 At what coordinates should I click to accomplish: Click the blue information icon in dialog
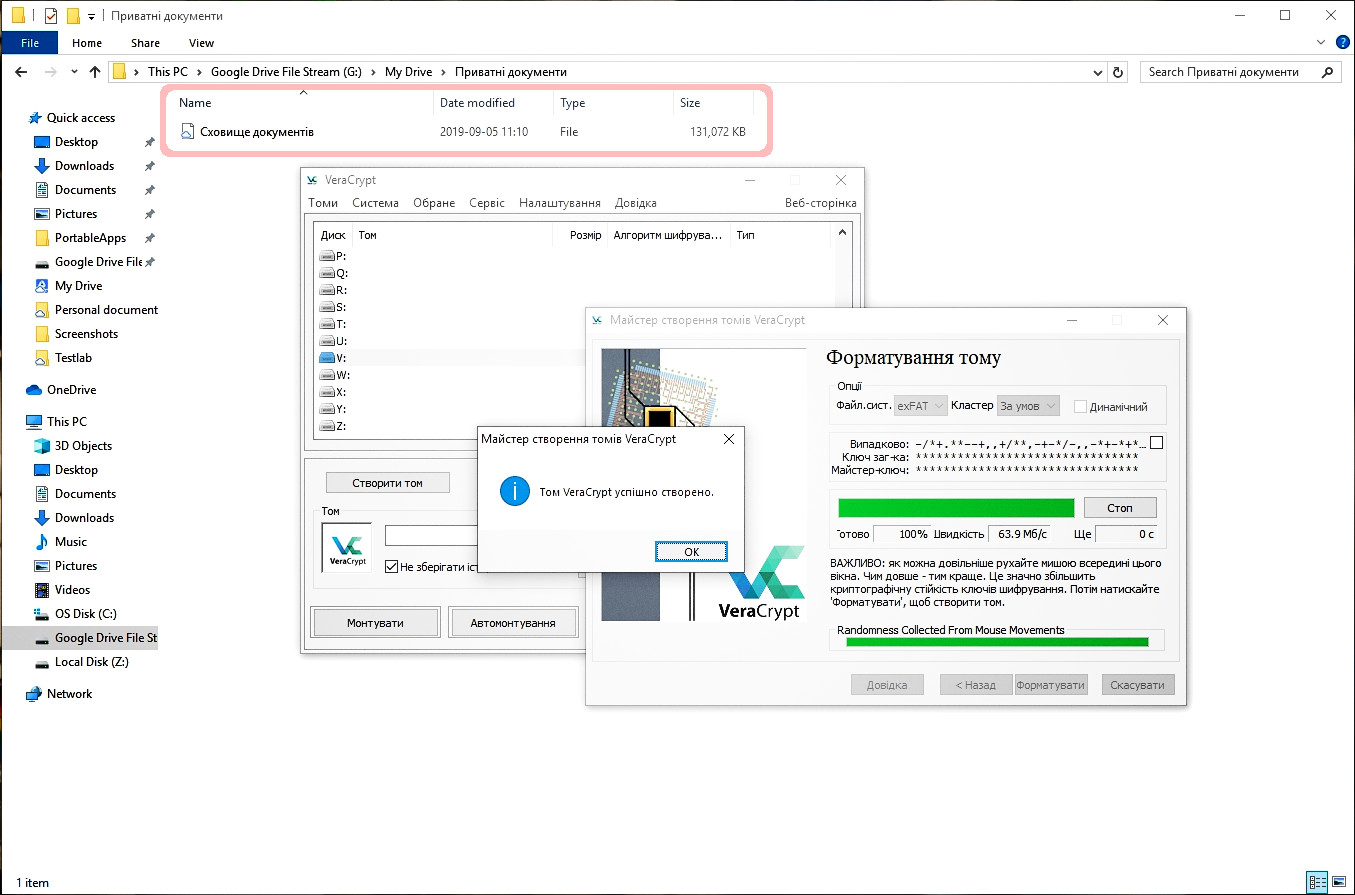[x=514, y=492]
